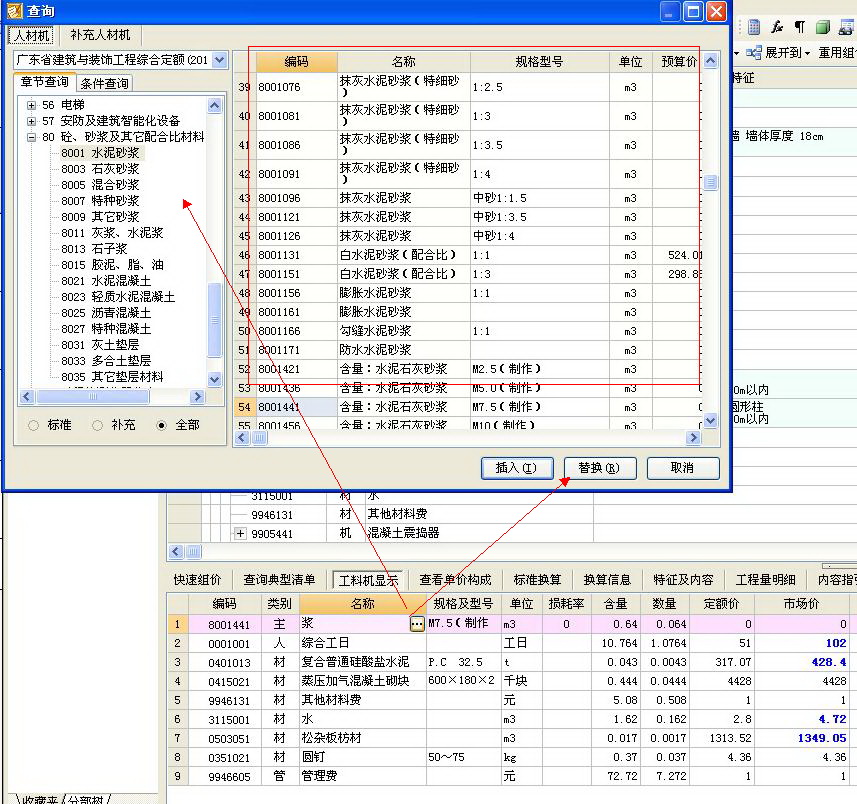Click the 综合工日 cell in row 0001001
The height and width of the screenshot is (804, 857).
[x=362, y=643]
